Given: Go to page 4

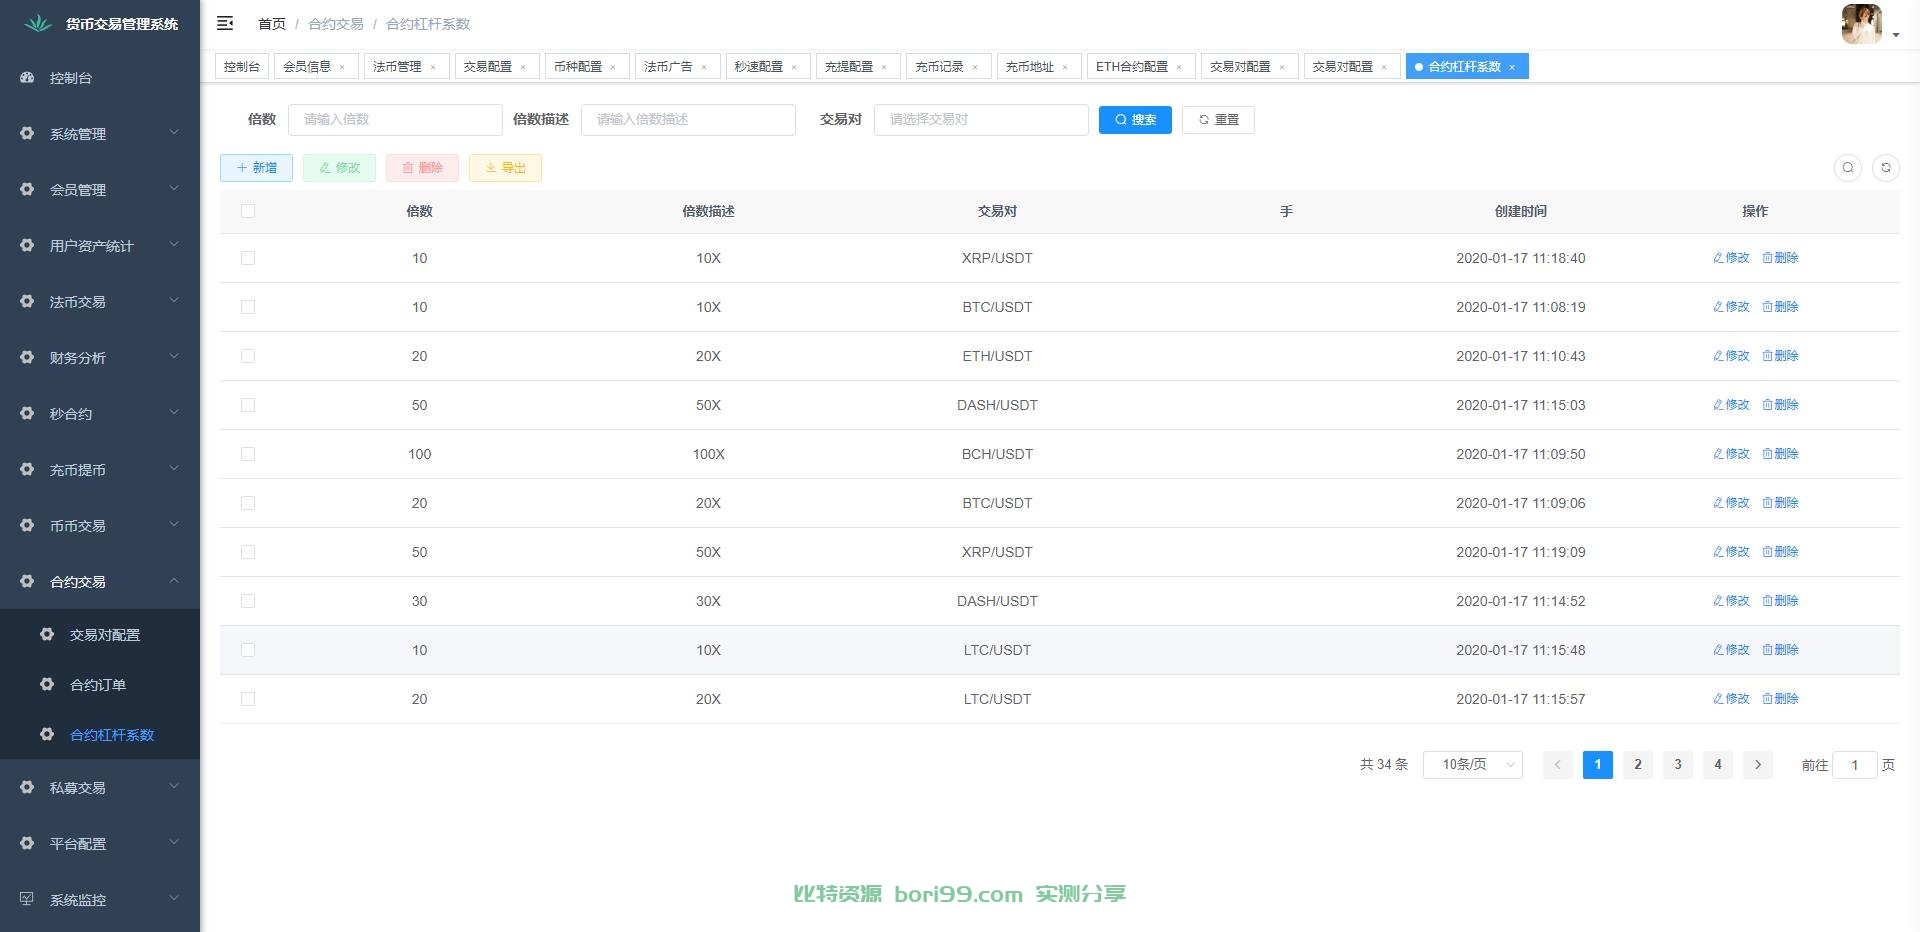Looking at the screenshot, I should [x=1718, y=765].
